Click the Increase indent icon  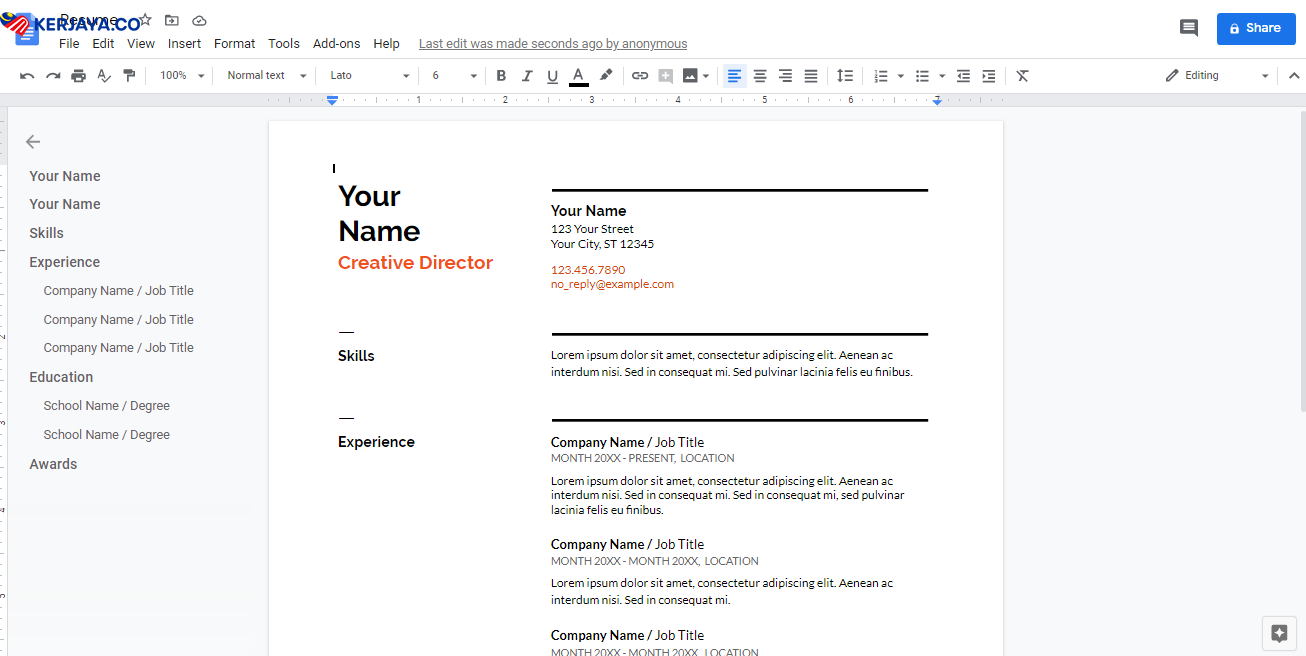coord(989,76)
